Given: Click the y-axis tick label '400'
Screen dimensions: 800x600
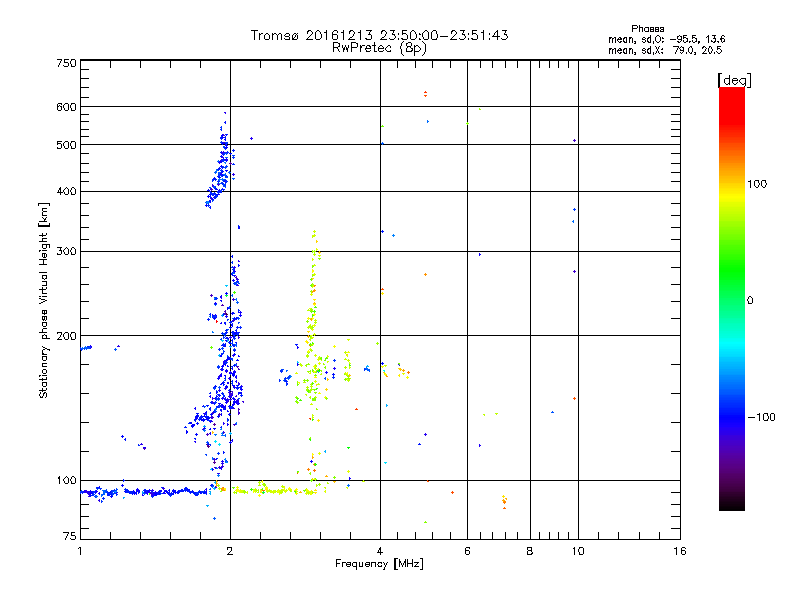Looking at the screenshot, I should click(66, 192).
